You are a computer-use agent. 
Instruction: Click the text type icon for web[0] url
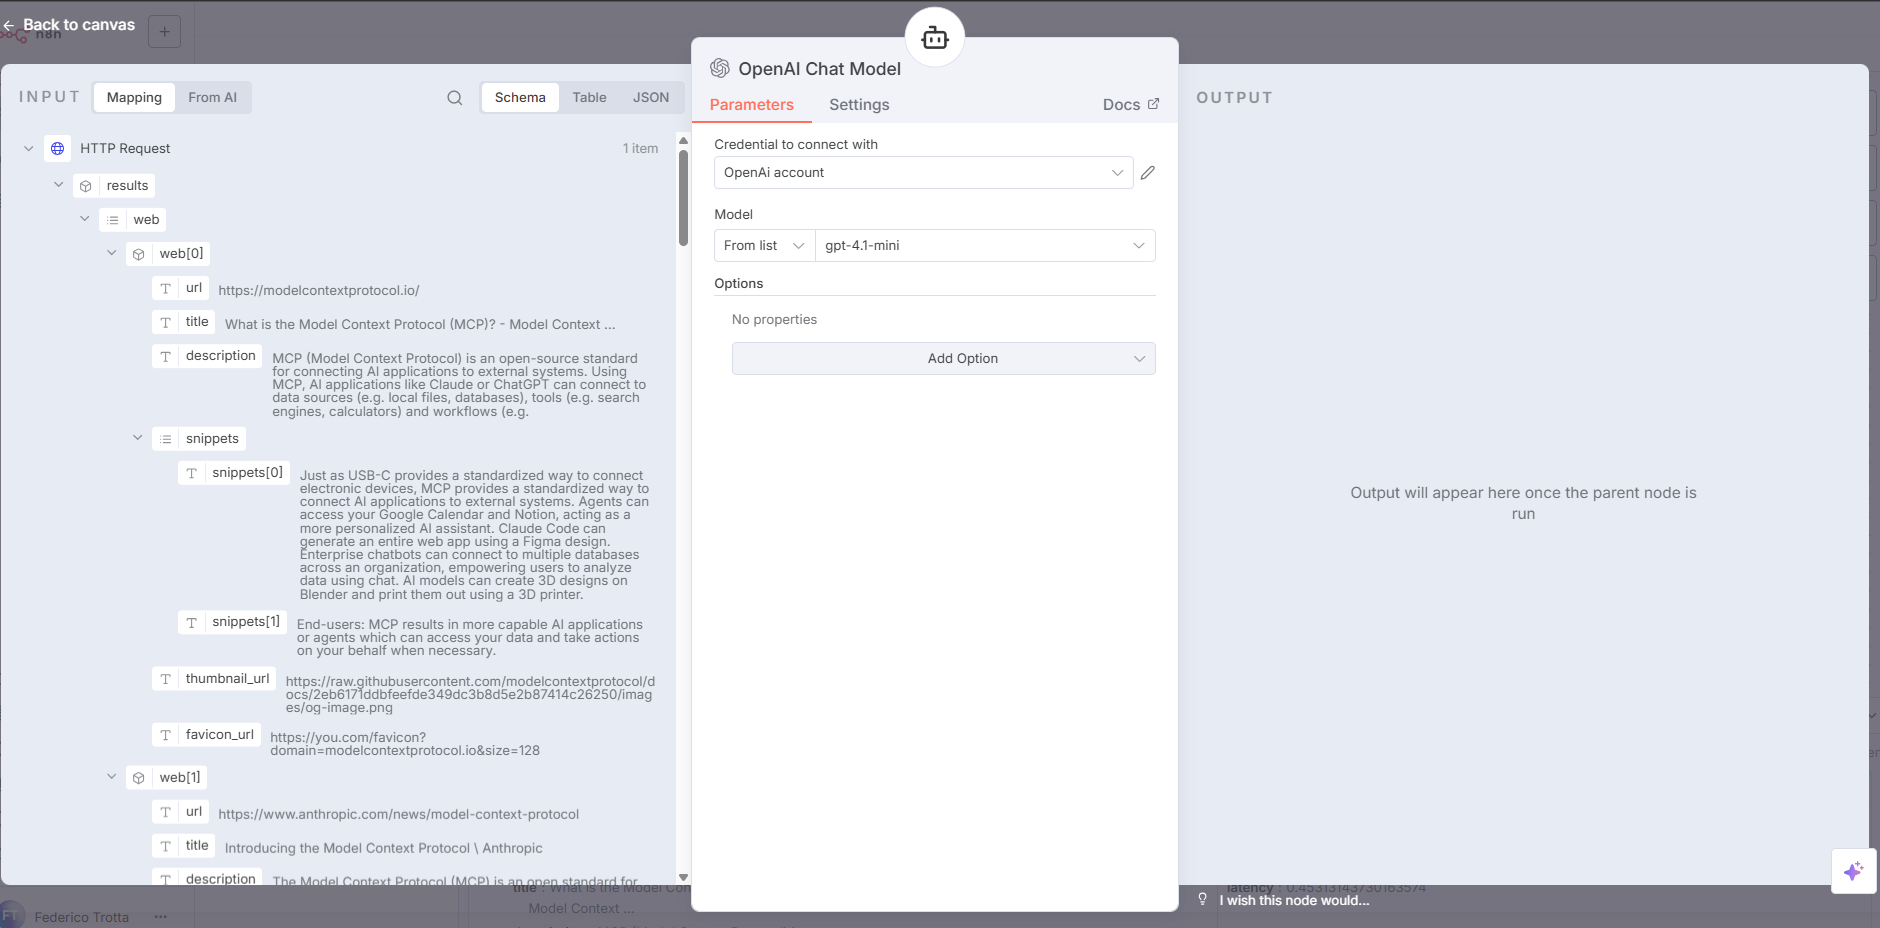(x=166, y=288)
